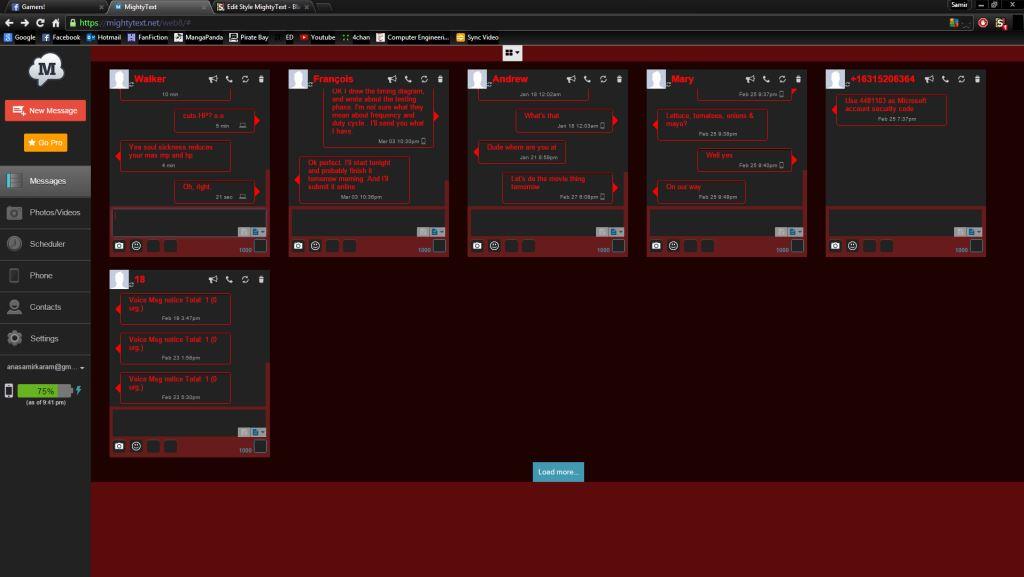Open the template dropdown in +16315206364's message box
The width and height of the screenshot is (1024, 577).
(x=974, y=232)
